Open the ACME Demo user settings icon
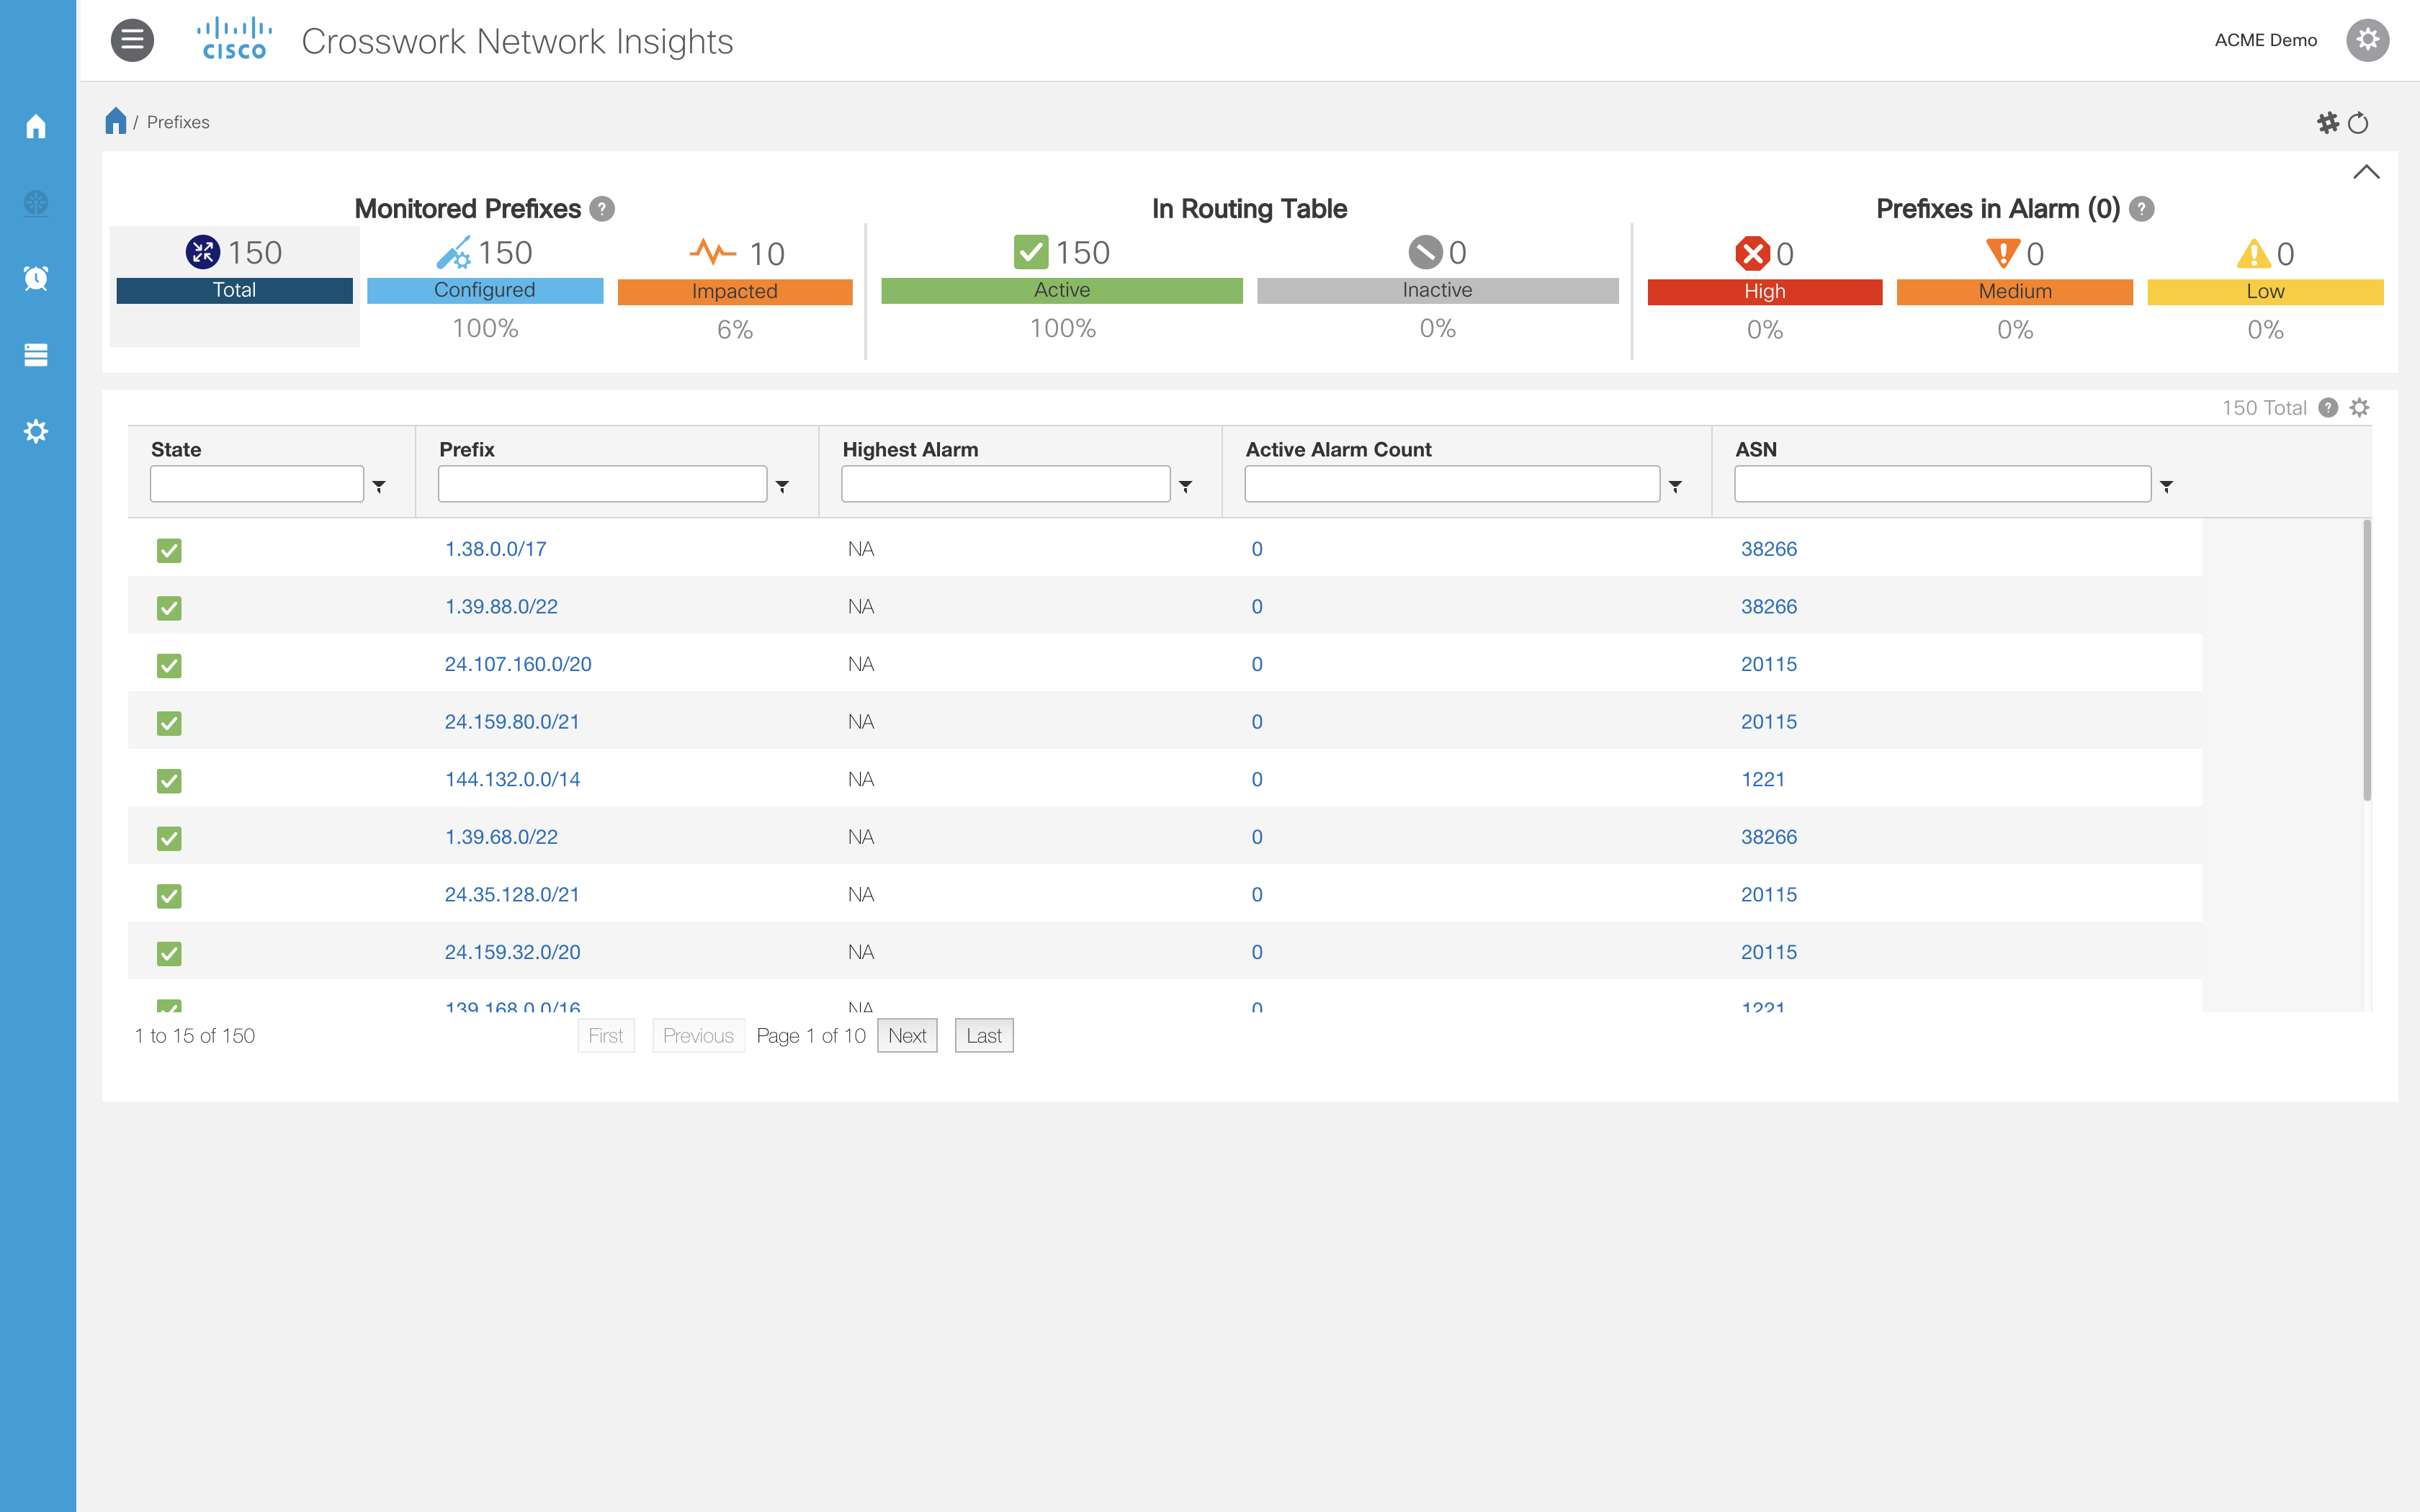The height and width of the screenshot is (1512, 2420). click(2367, 41)
